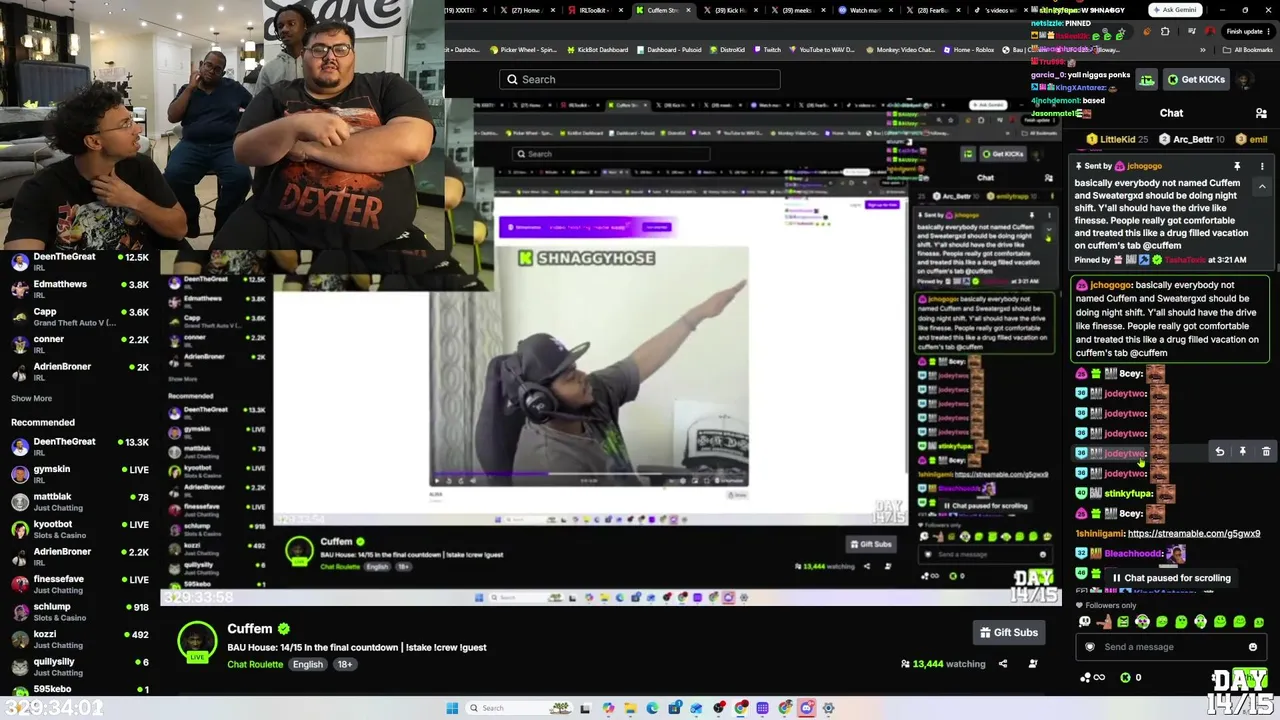The height and width of the screenshot is (720, 1280).
Task: Open the Home - Roblox bookmark
Action: tap(968, 50)
